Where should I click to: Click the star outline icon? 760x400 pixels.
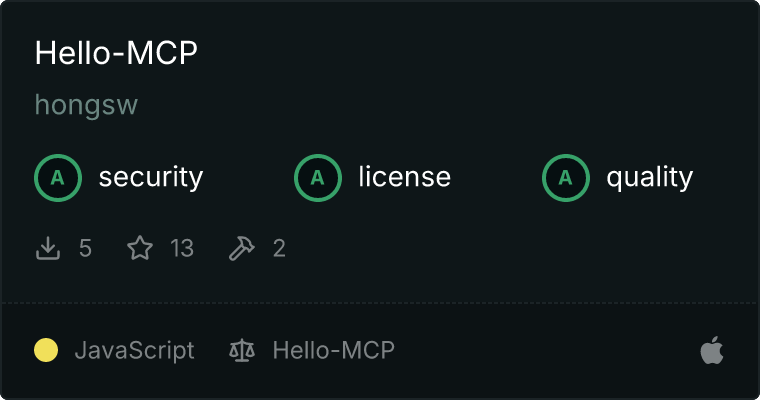(140, 248)
